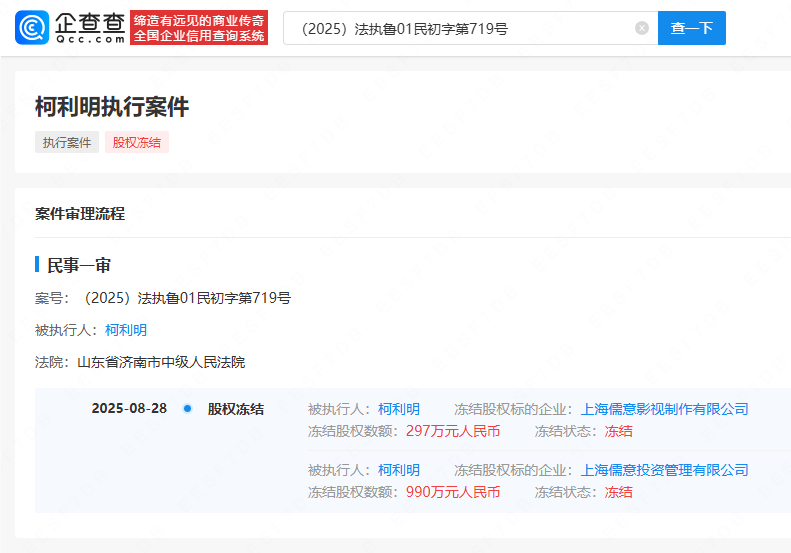Open 柯利明 link in second freeze record
The image size is (791, 553).
pos(399,470)
